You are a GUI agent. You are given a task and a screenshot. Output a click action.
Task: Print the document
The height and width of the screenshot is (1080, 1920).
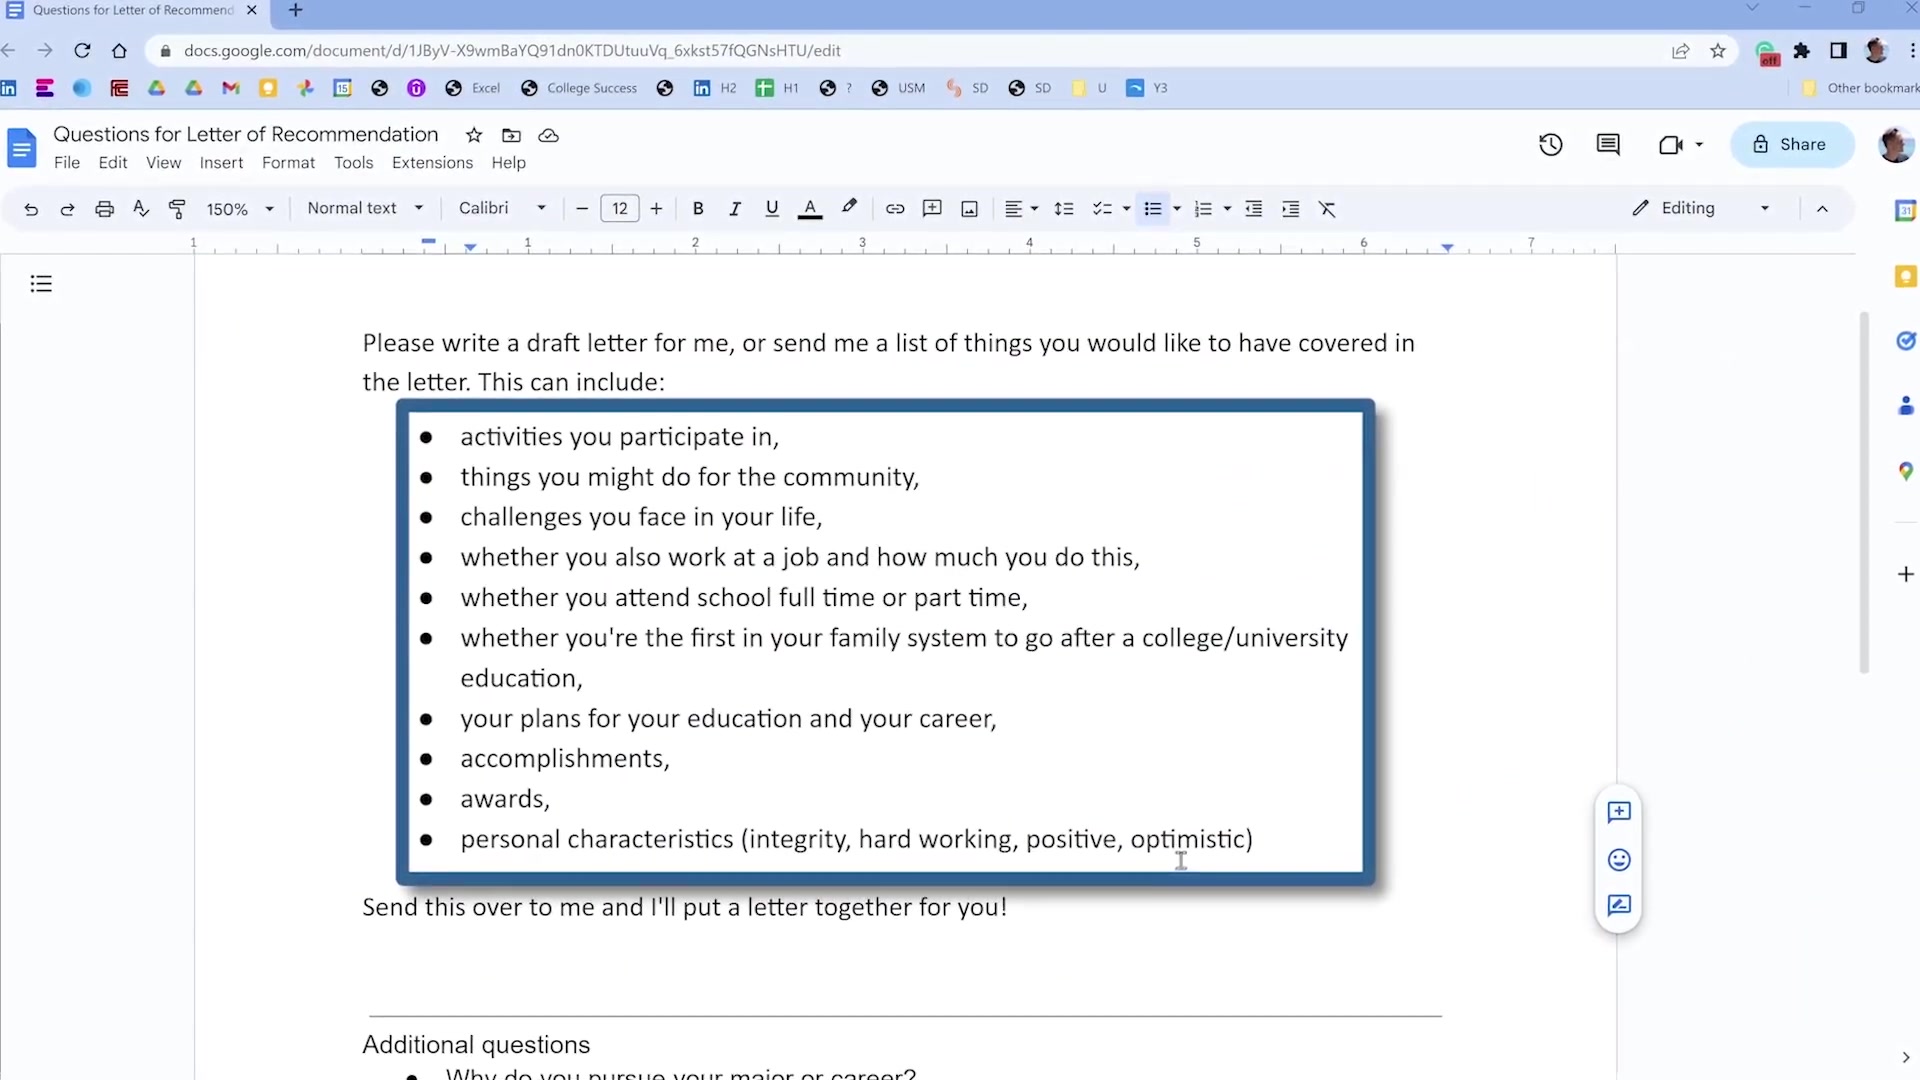coord(104,208)
